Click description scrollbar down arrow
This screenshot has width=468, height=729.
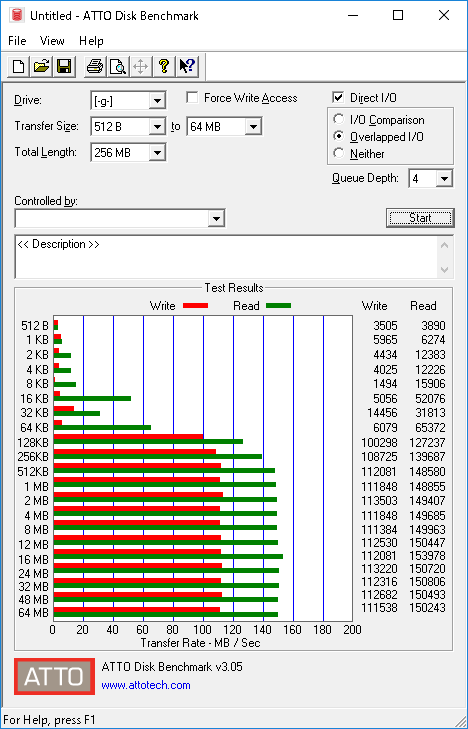pyautogui.click(x=444, y=270)
